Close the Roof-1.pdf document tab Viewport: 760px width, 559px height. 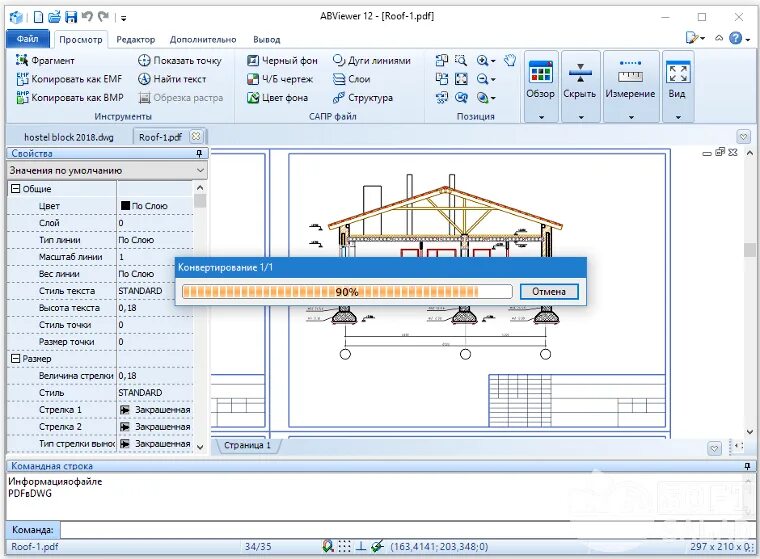pyautogui.click(x=196, y=136)
